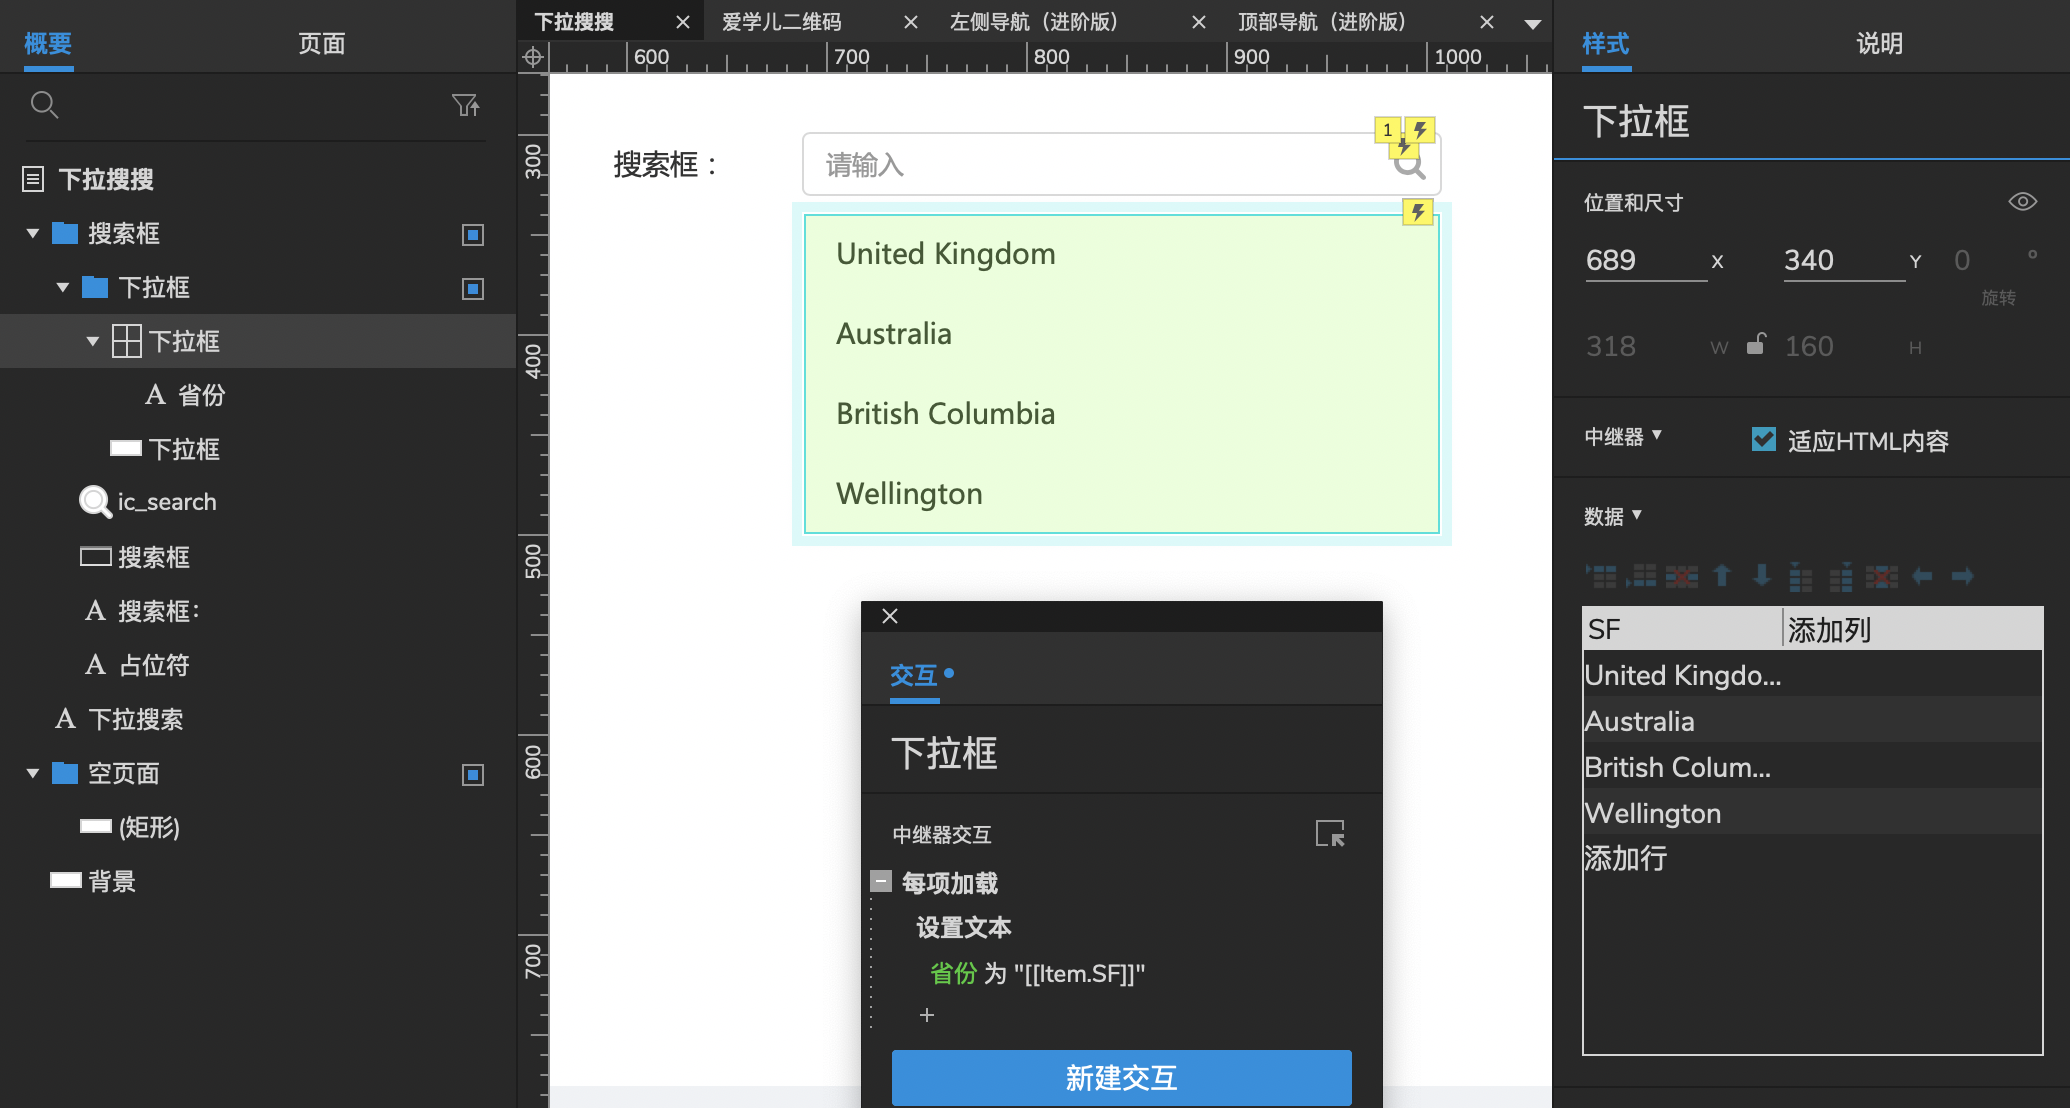Click the repeater grid icon for 下拉框
The width and height of the screenshot is (2070, 1108).
127,341
